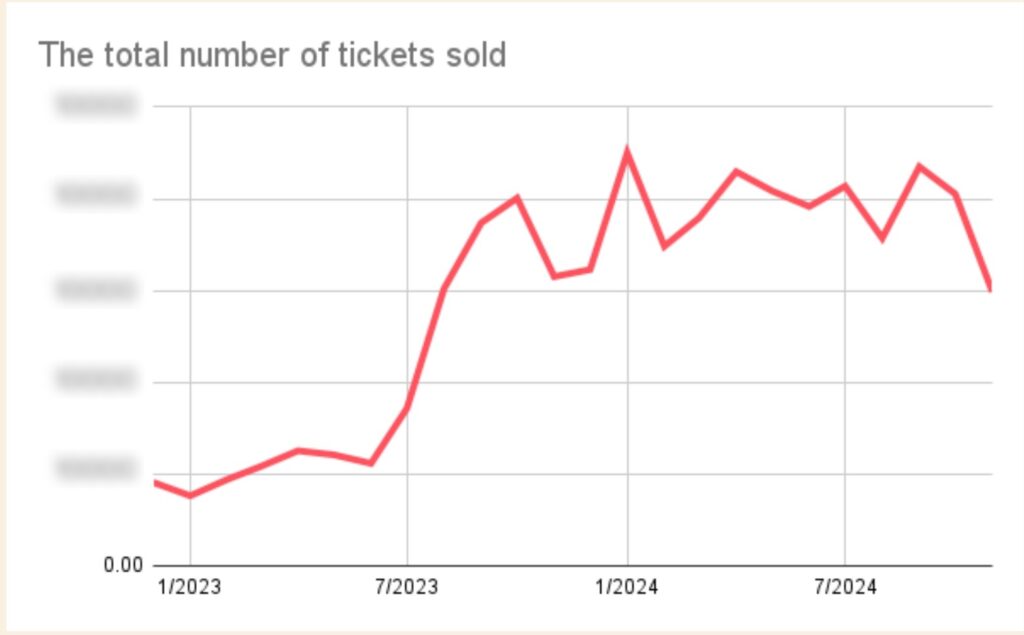Click the line's lowest point at 1/2023
The height and width of the screenshot is (635, 1024).
tap(190, 495)
